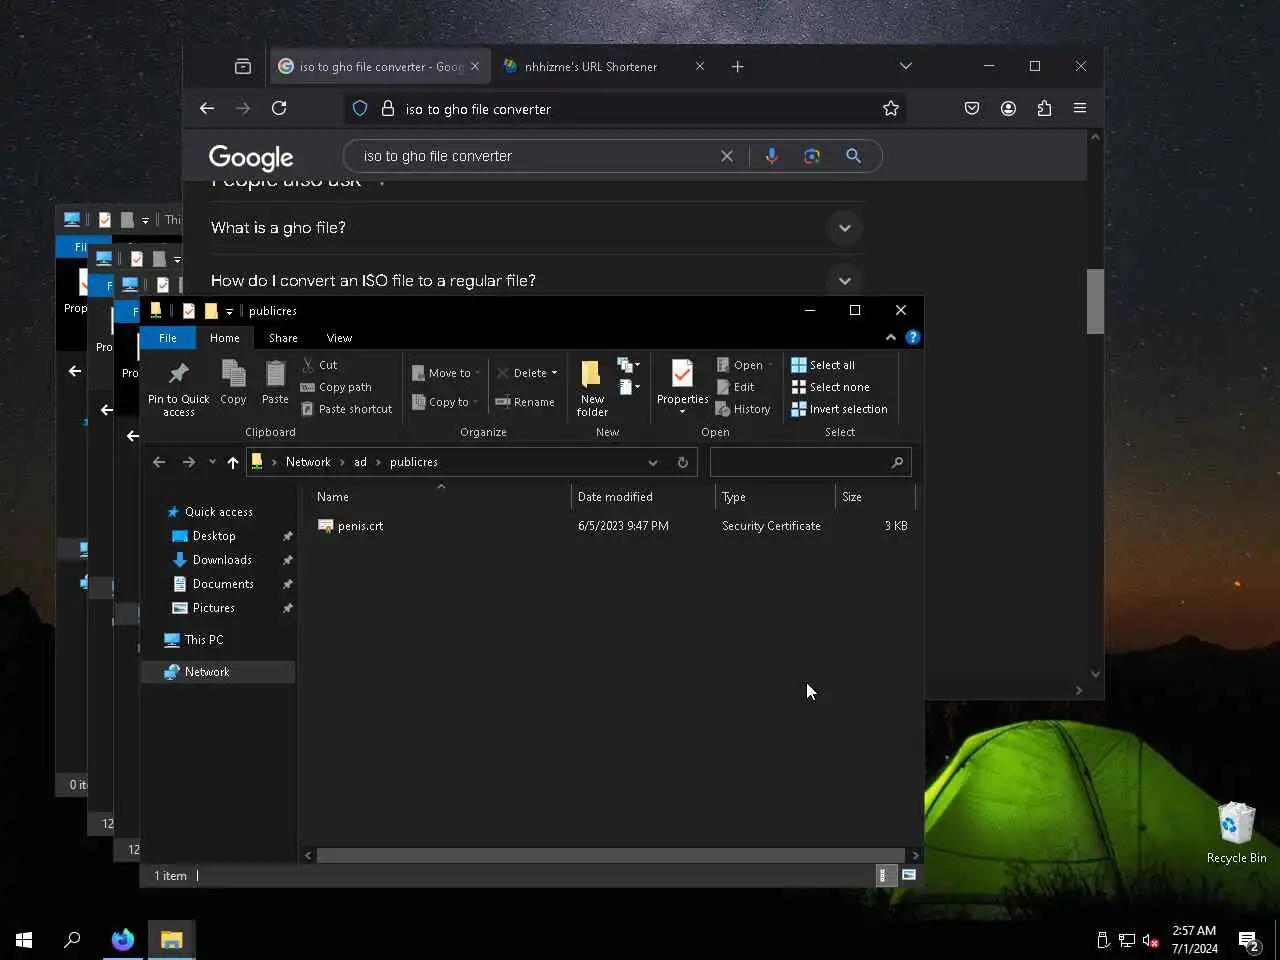The width and height of the screenshot is (1280, 960).
Task: Open Windows Start menu
Action: tap(24, 940)
